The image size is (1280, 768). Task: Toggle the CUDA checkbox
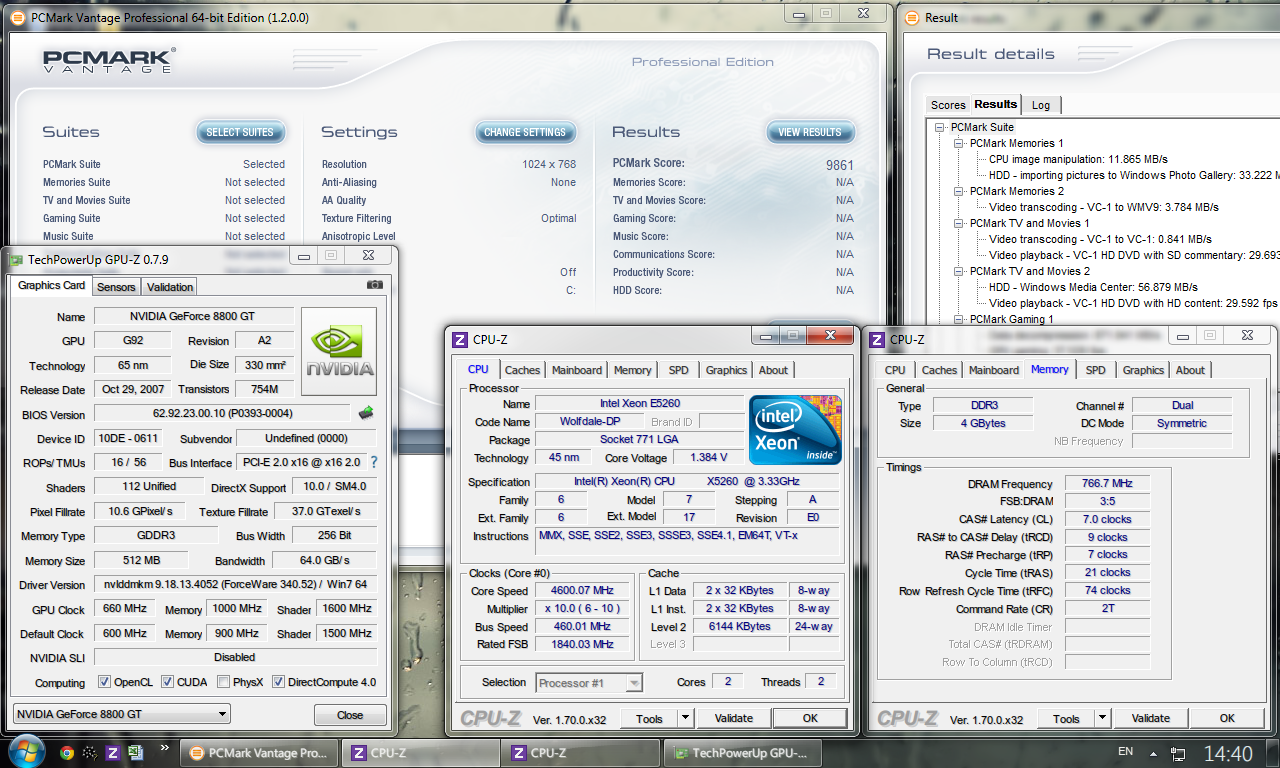tap(167, 682)
